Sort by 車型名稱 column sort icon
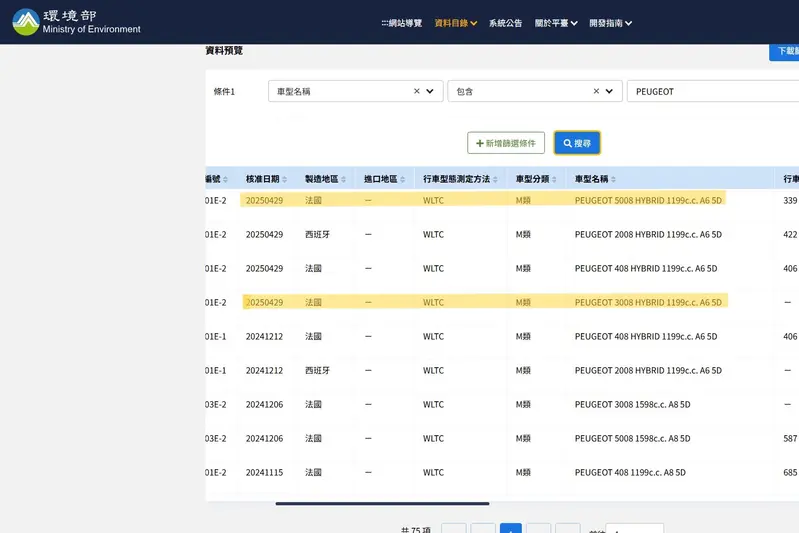 (614, 179)
